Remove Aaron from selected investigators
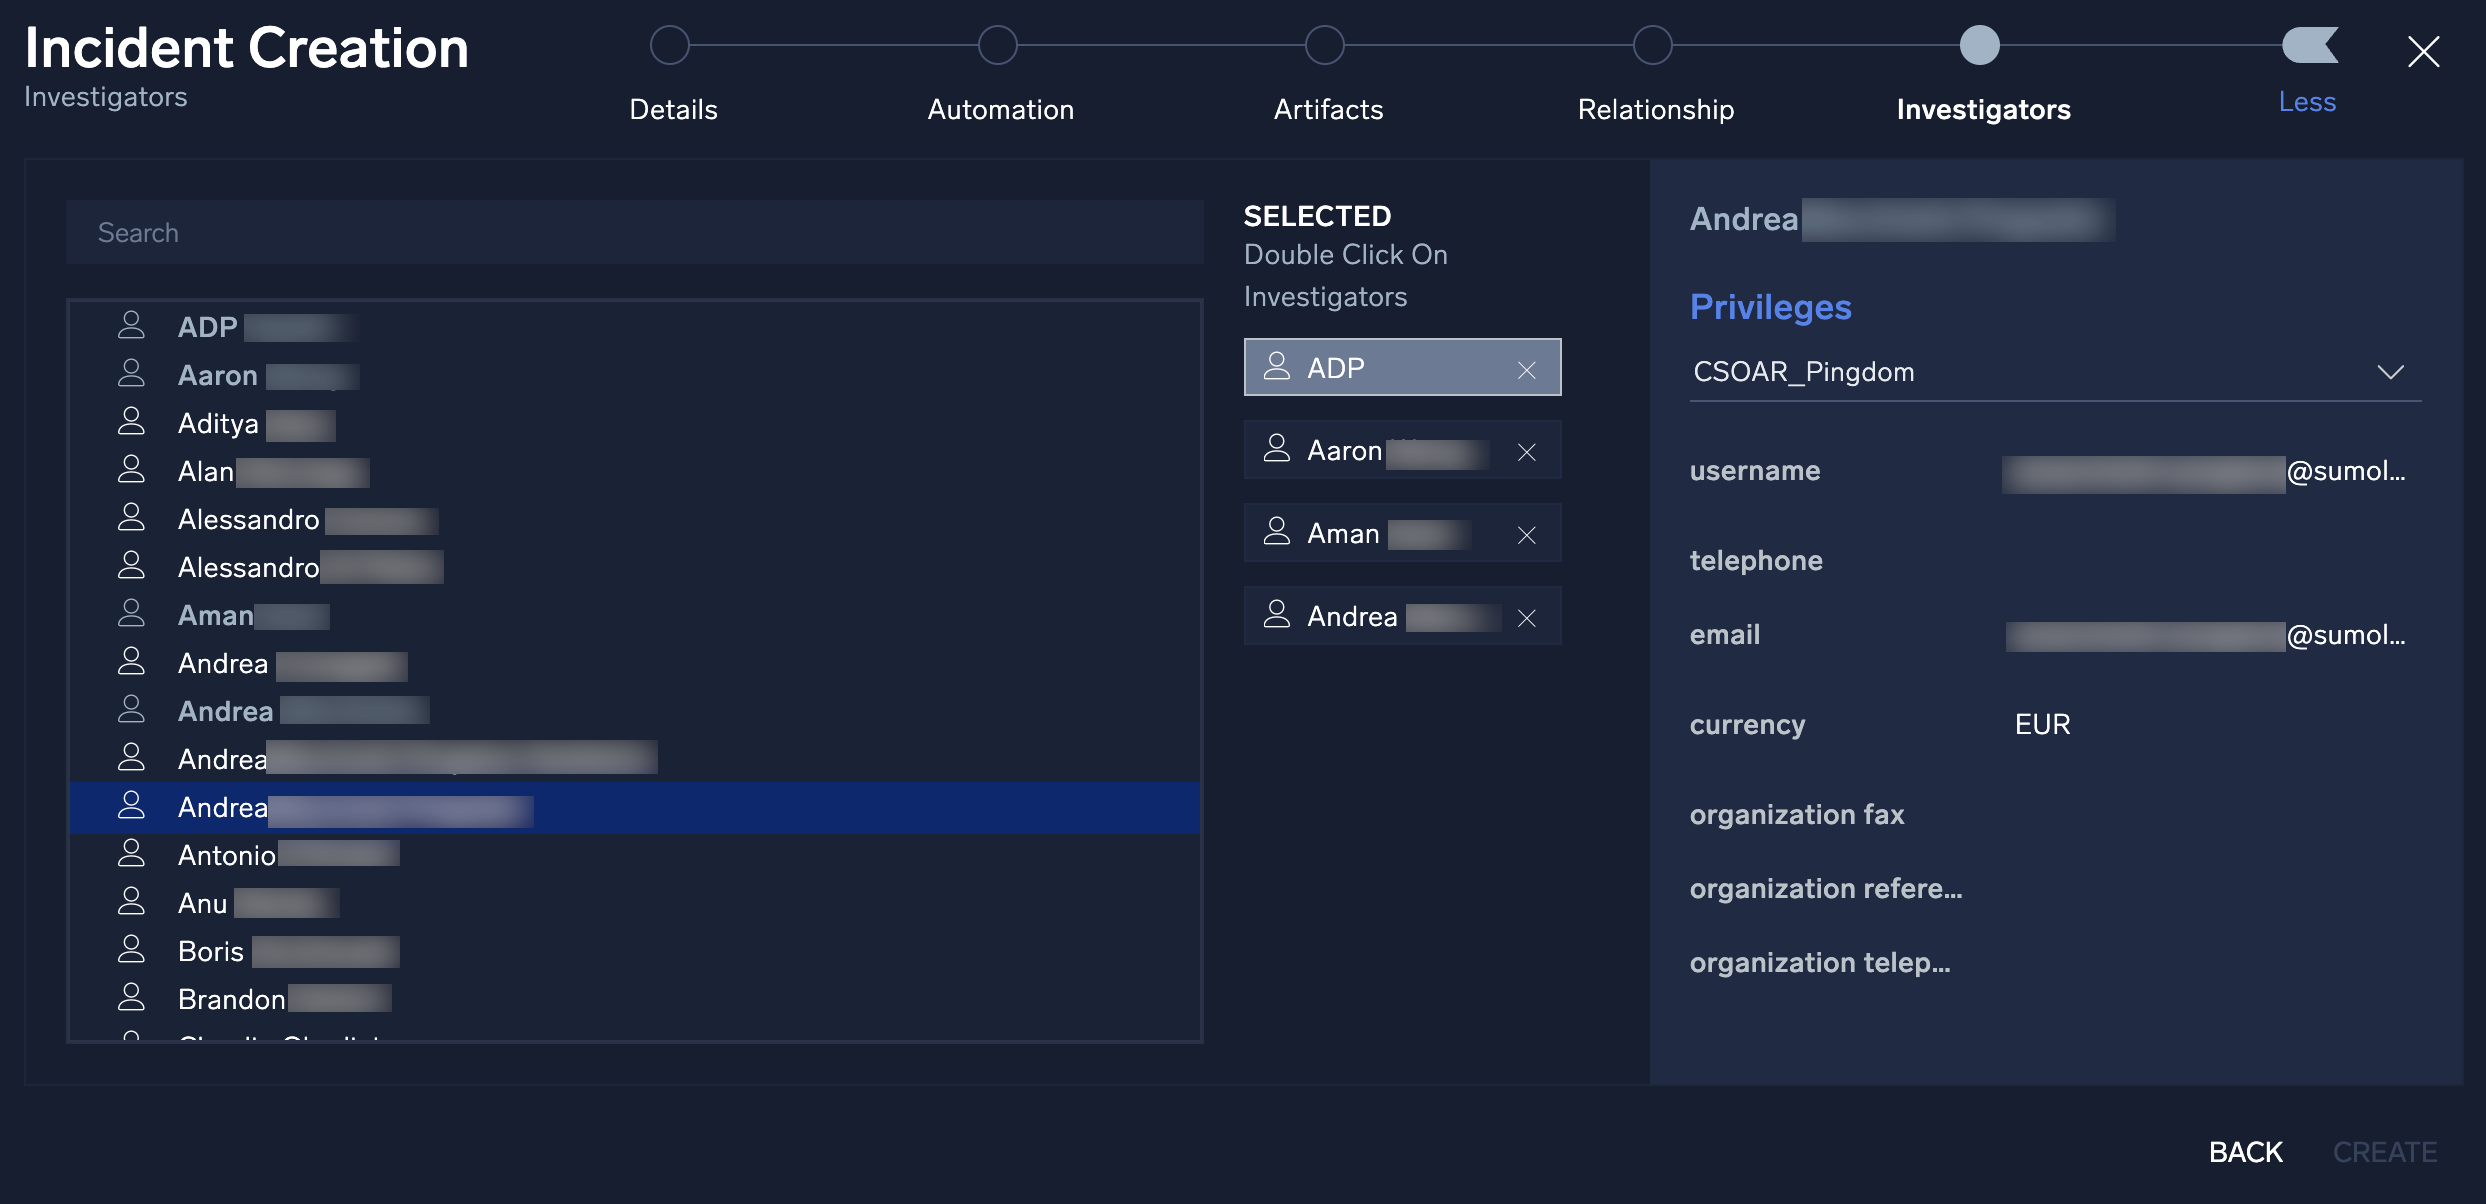 coord(1525,449)
